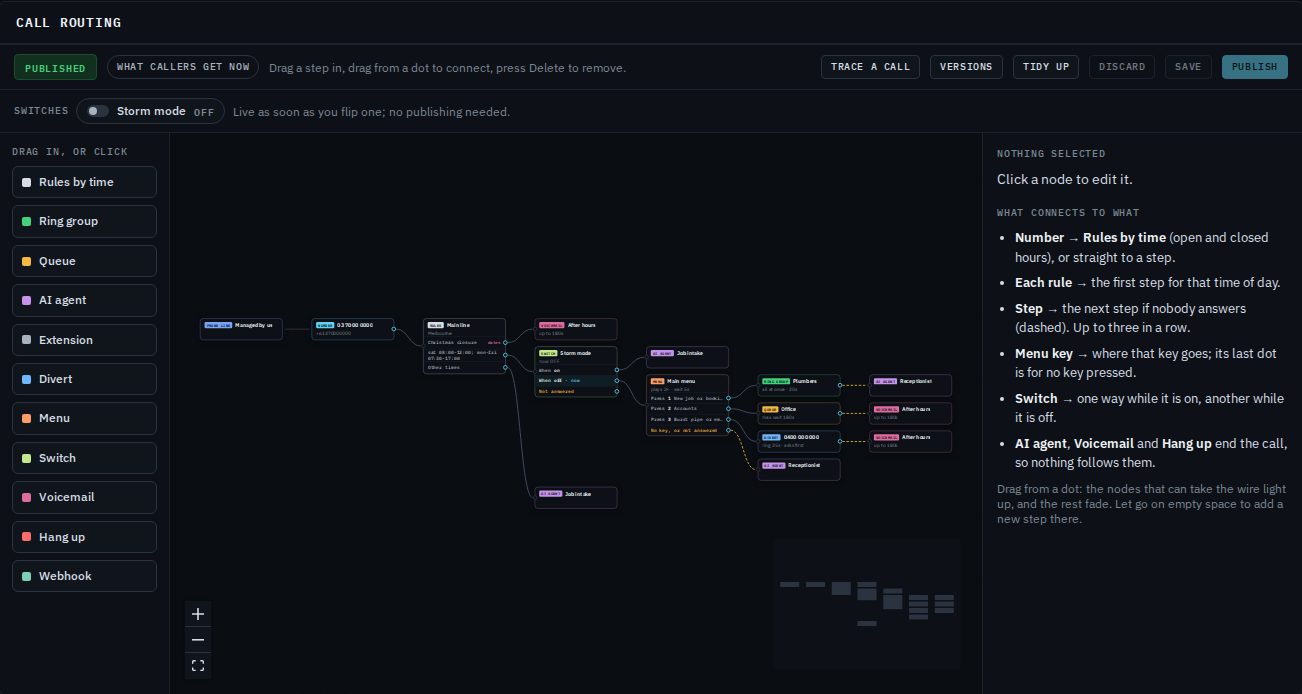The width and height of the screenshot is (1302, 694).
Task: Add a Voicemail step
Action: click(84, 497)
